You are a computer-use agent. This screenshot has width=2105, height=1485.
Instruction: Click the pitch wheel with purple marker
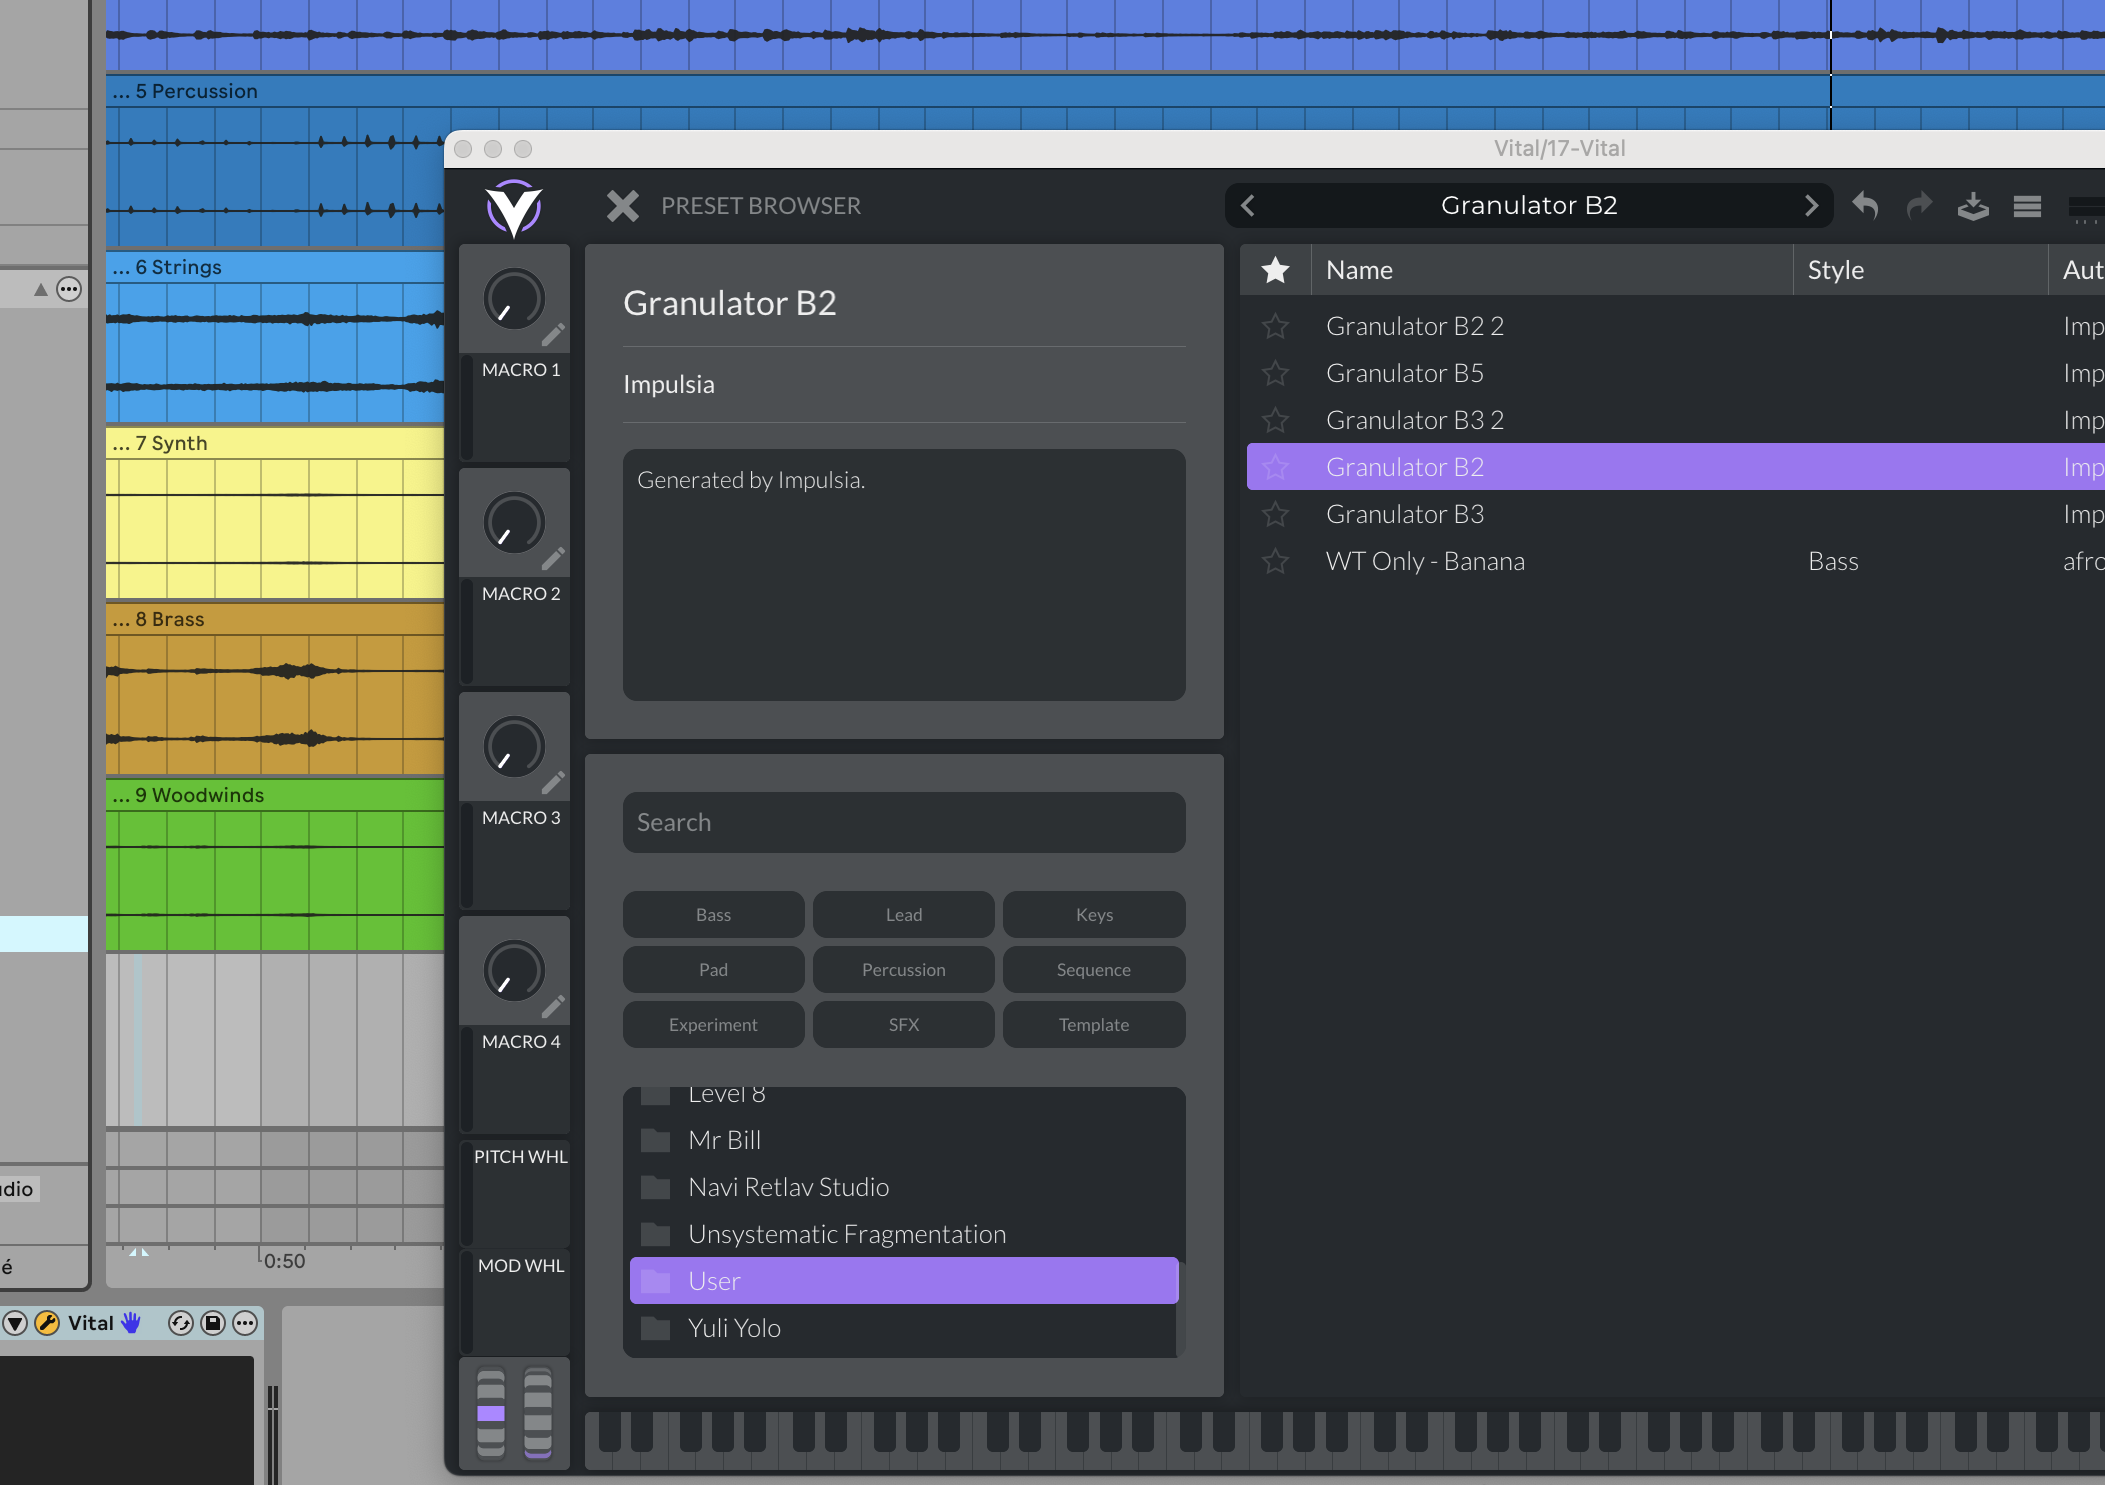tap(491, 1412)
